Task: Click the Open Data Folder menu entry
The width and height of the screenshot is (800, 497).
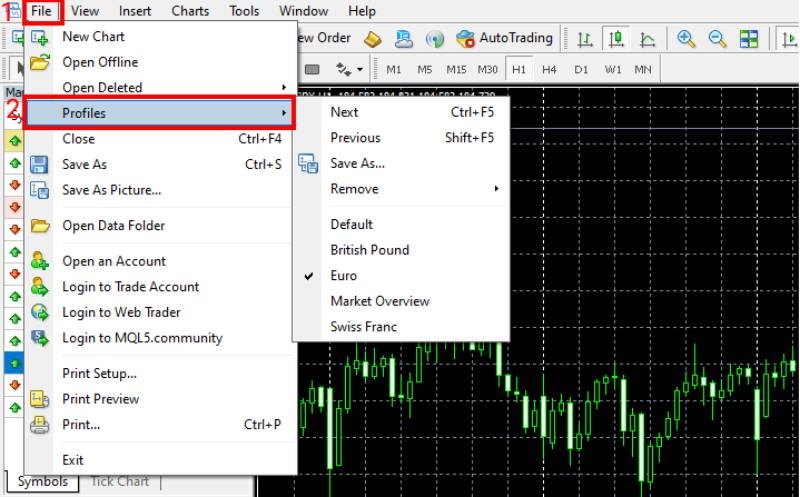Action: (x=160, y=226)
